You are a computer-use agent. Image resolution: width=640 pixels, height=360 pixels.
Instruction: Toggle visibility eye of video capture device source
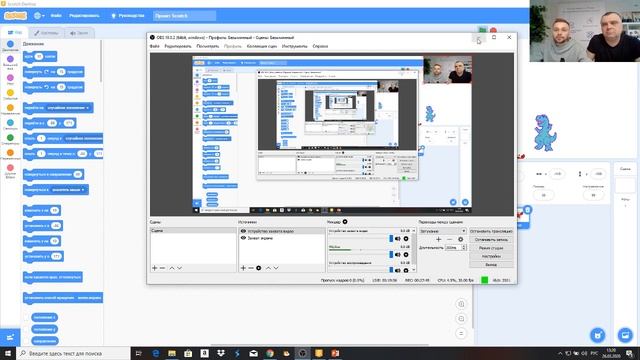[243, 231]
